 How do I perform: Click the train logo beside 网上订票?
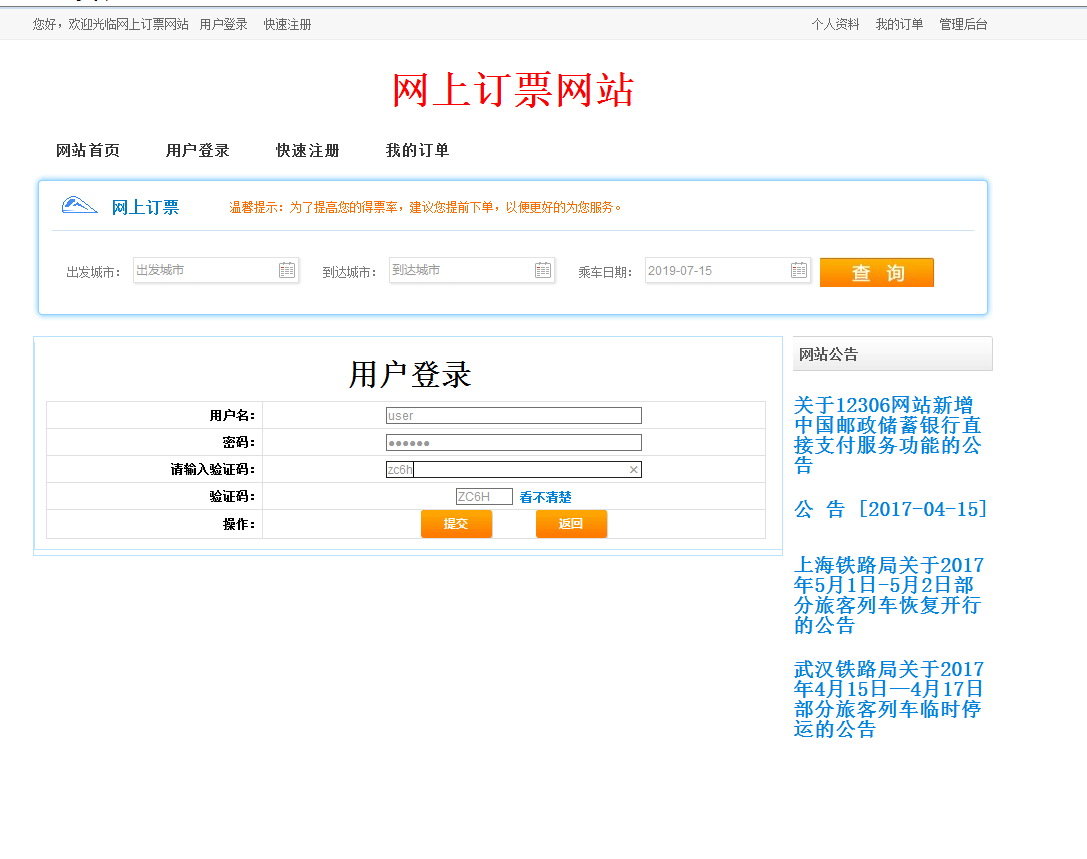[x=80, y=206]
